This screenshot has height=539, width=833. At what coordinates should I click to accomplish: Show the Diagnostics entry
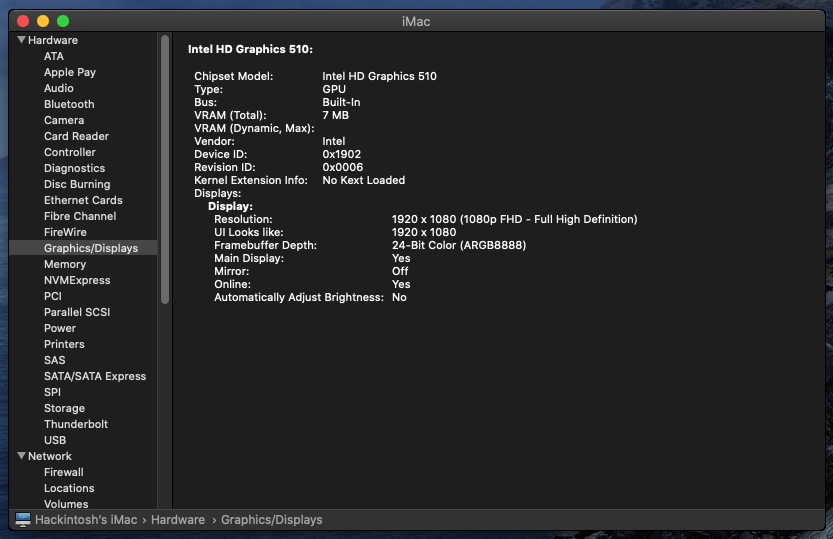point(74,168)
